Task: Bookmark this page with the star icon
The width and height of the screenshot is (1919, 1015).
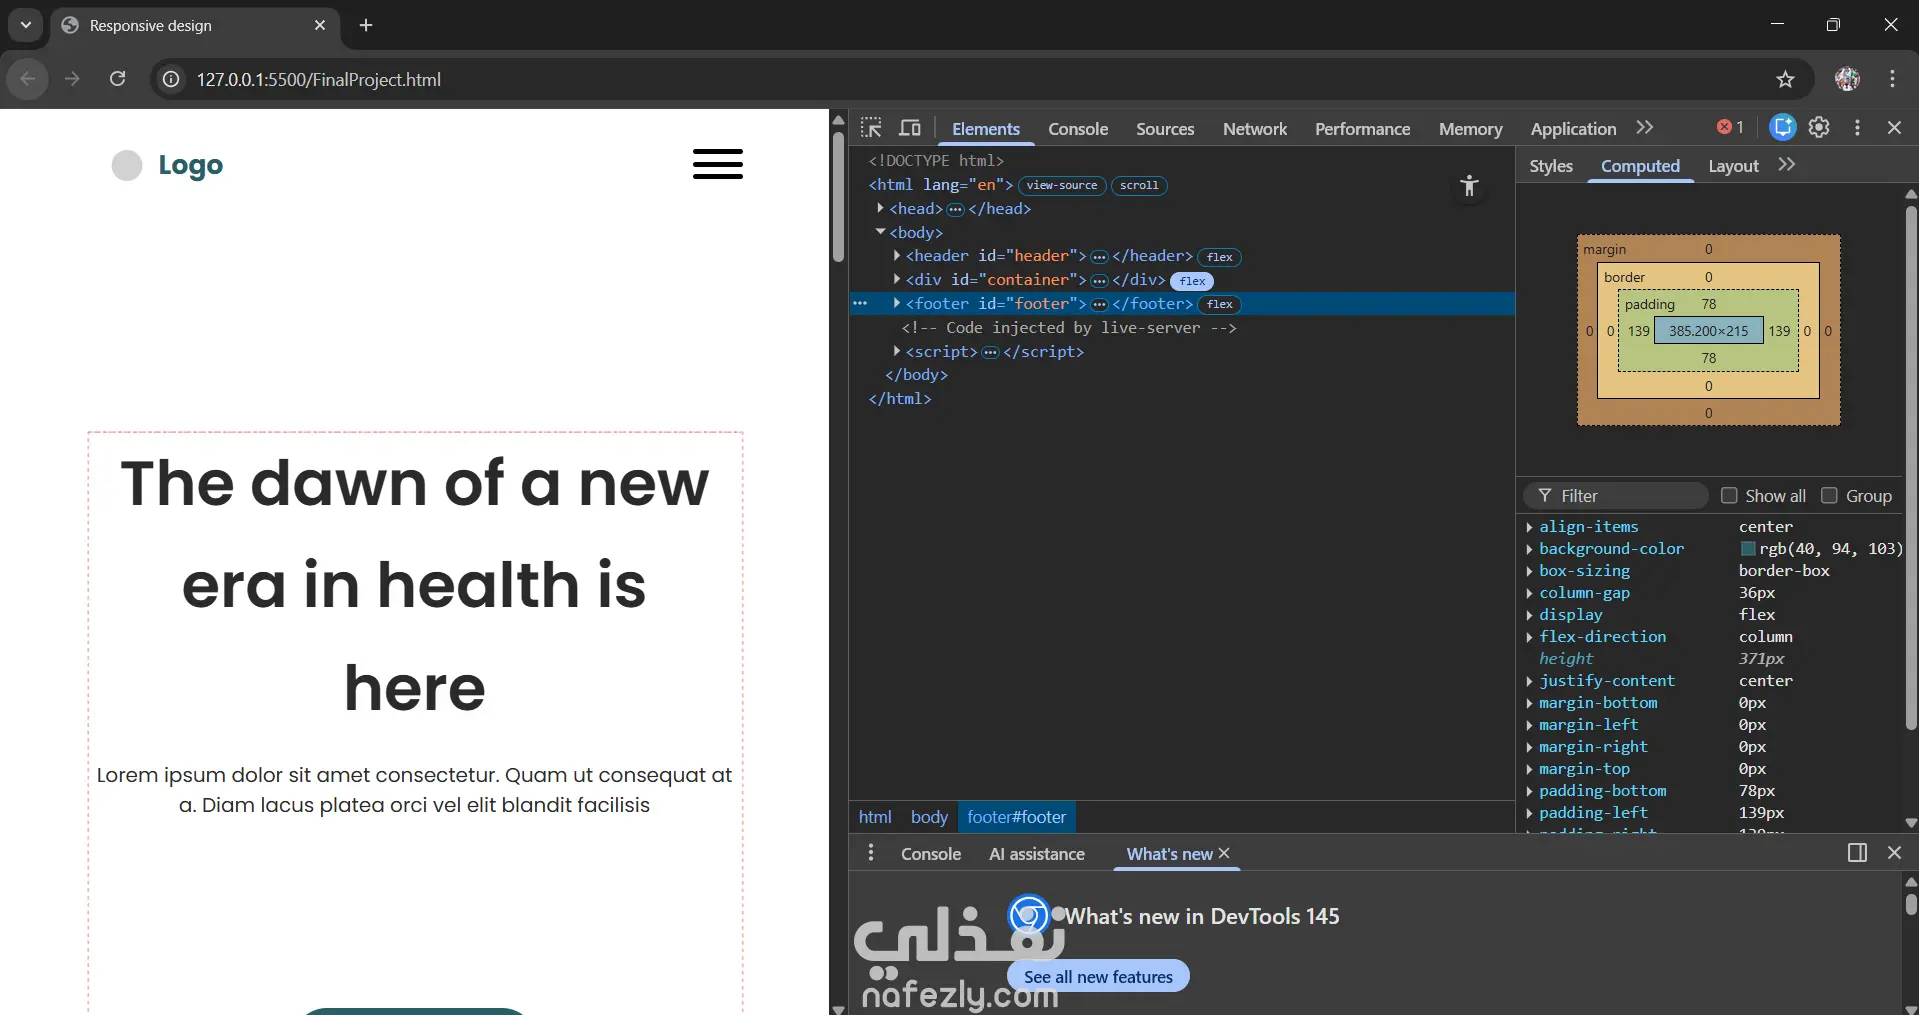Action: (x=1785, y=79)
